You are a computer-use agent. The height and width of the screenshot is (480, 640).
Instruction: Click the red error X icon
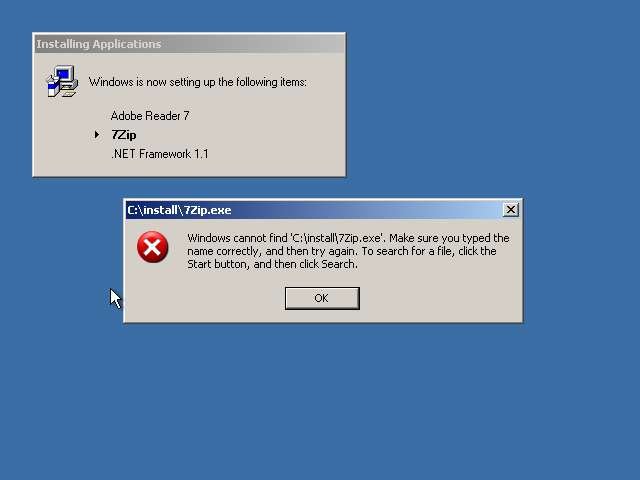coord(153,247)
